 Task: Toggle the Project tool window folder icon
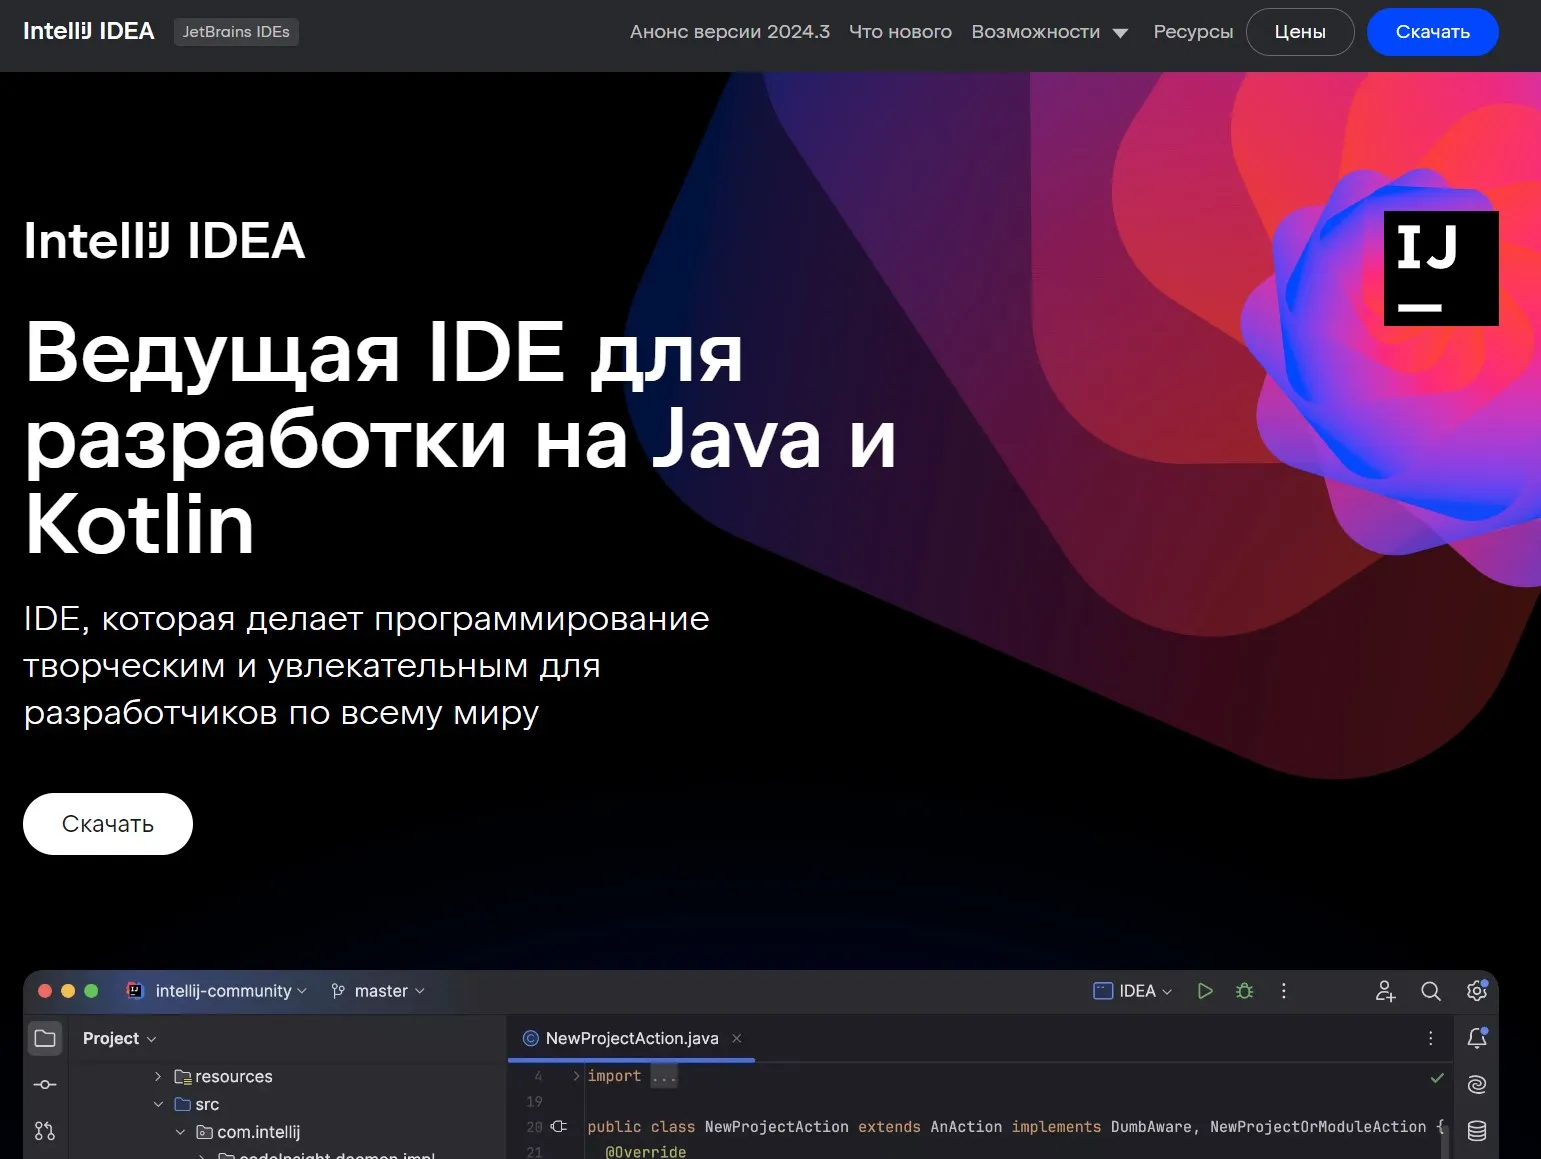pyautogui.click(x=45, y=1038)
